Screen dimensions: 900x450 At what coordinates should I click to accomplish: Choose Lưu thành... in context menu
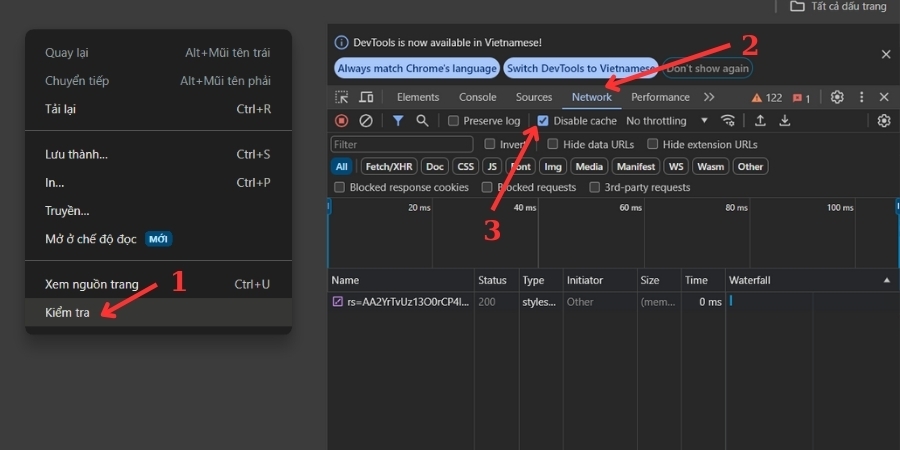point(158,154)
